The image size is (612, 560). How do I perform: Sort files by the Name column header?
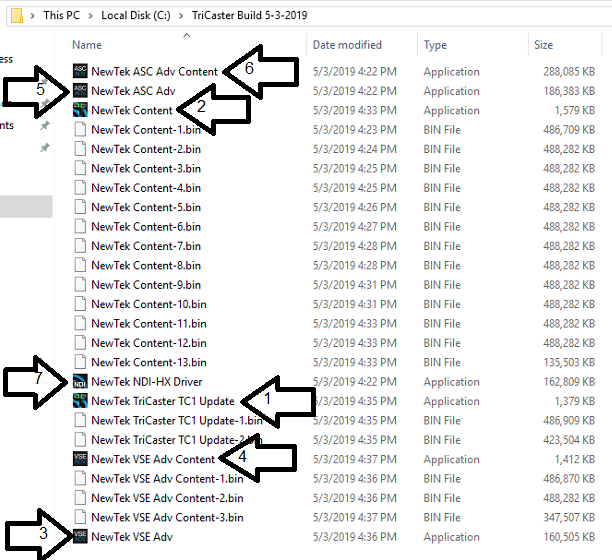(x=87, y=45)
